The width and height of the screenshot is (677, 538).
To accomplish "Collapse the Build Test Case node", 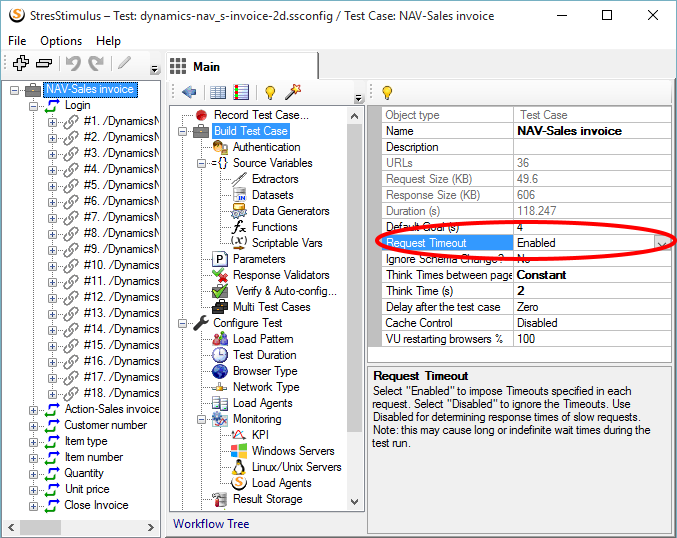I will (x=183, y=131).
